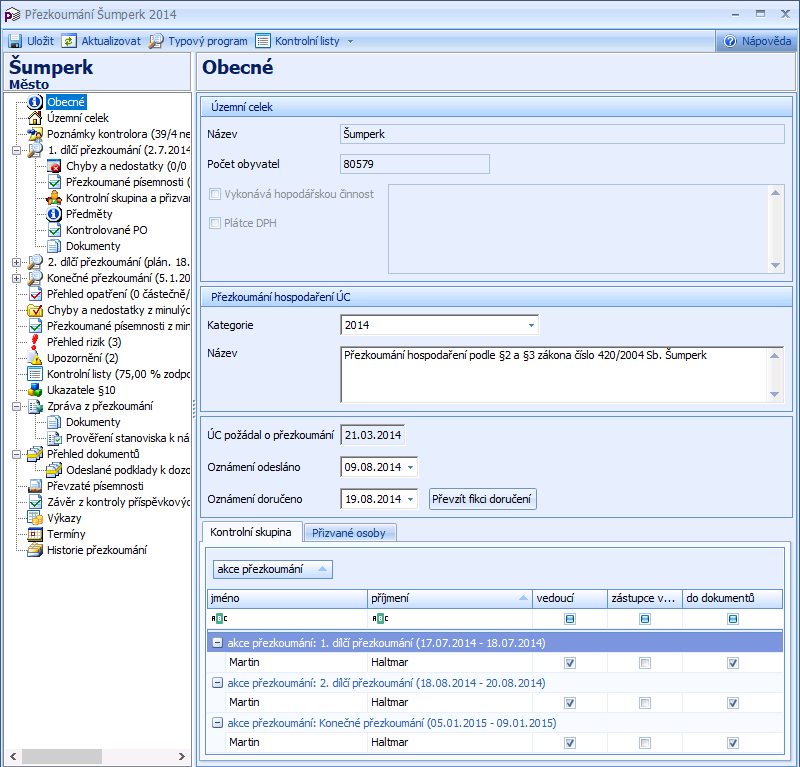Click the Typový program toolbar label
800x767 pixels.
click(208, 41)
